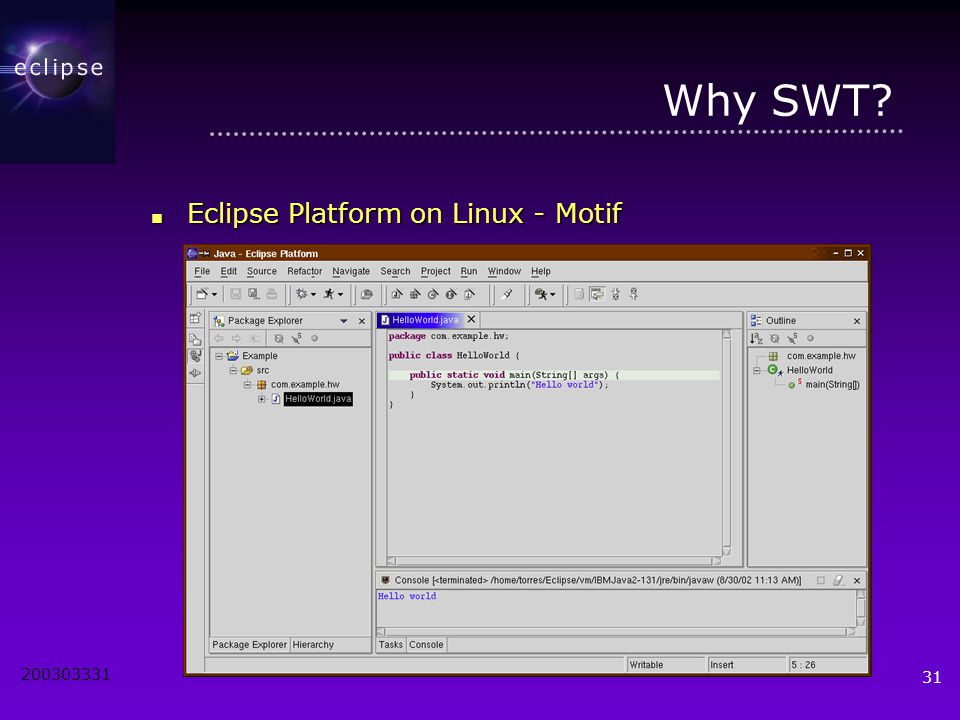The image size is (960, 720).
Task: Collapse the Example project tree node
Action: [219, 356]
